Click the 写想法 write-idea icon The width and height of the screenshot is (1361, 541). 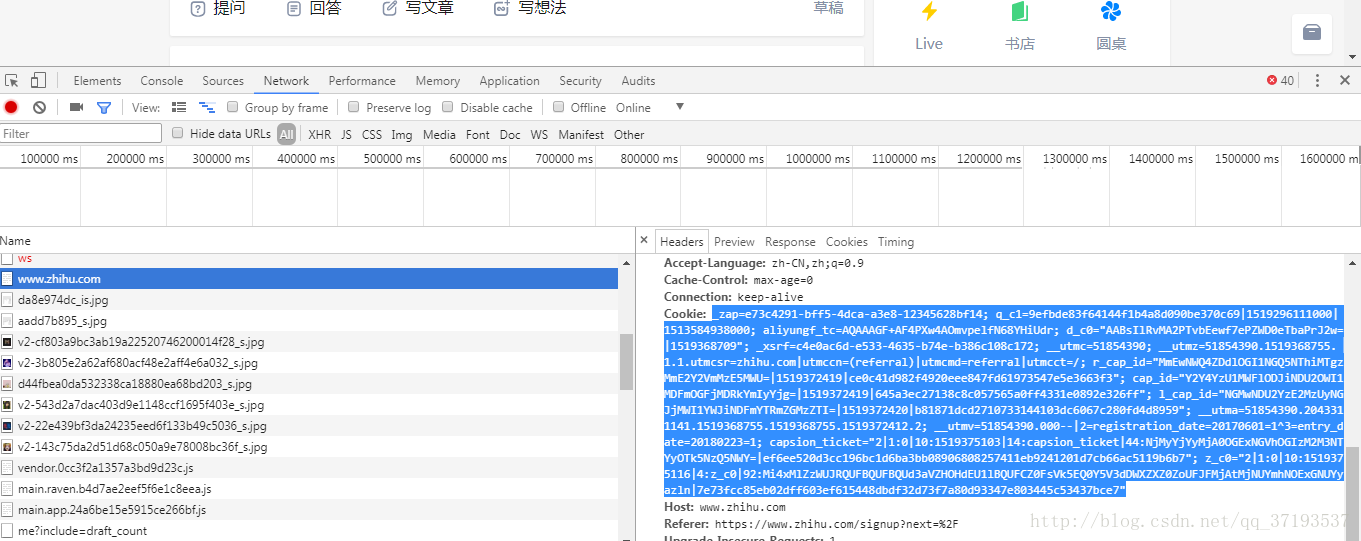[502, 8]
